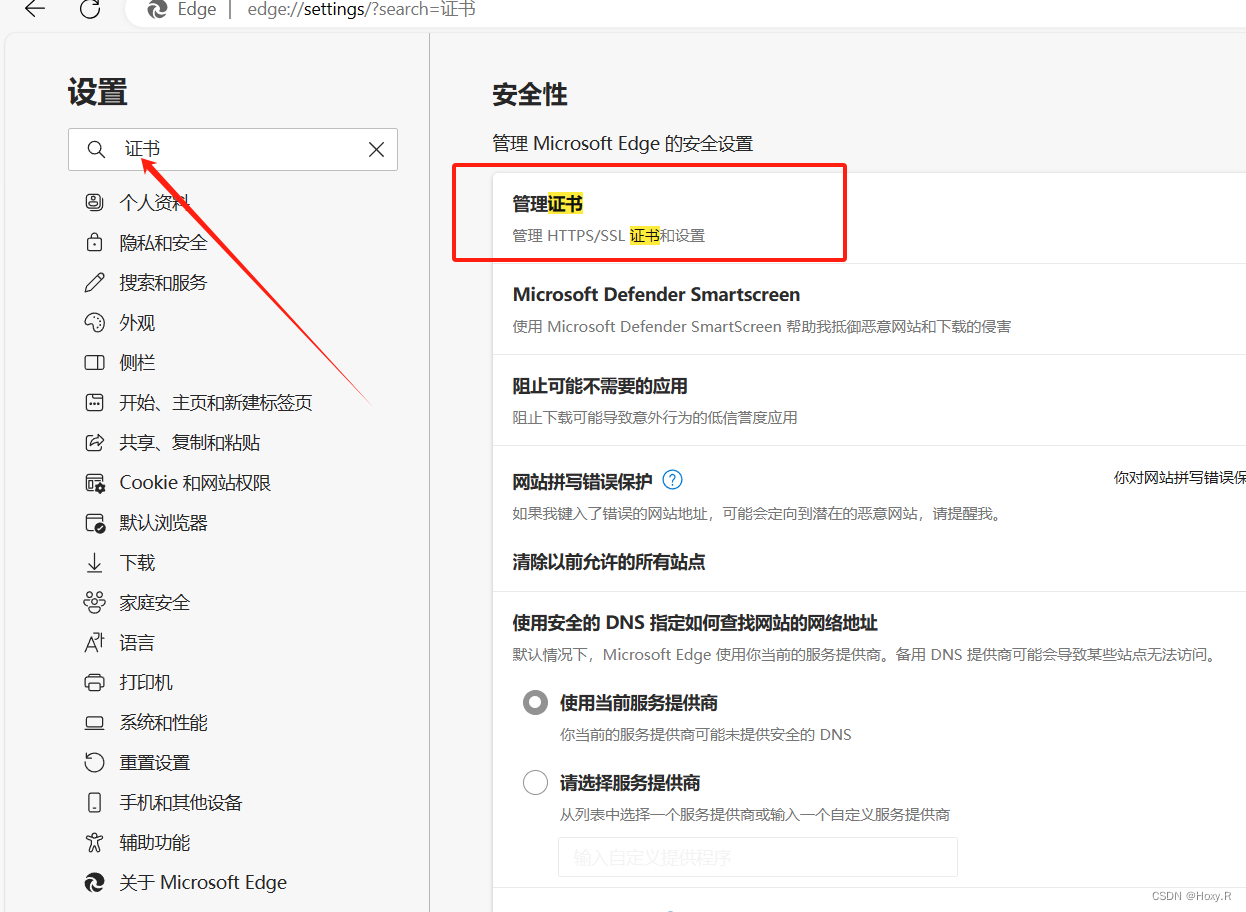Click the 共享、复制和粘贴 share icon
The image size is (1246, 912).
tap(95, 442)
